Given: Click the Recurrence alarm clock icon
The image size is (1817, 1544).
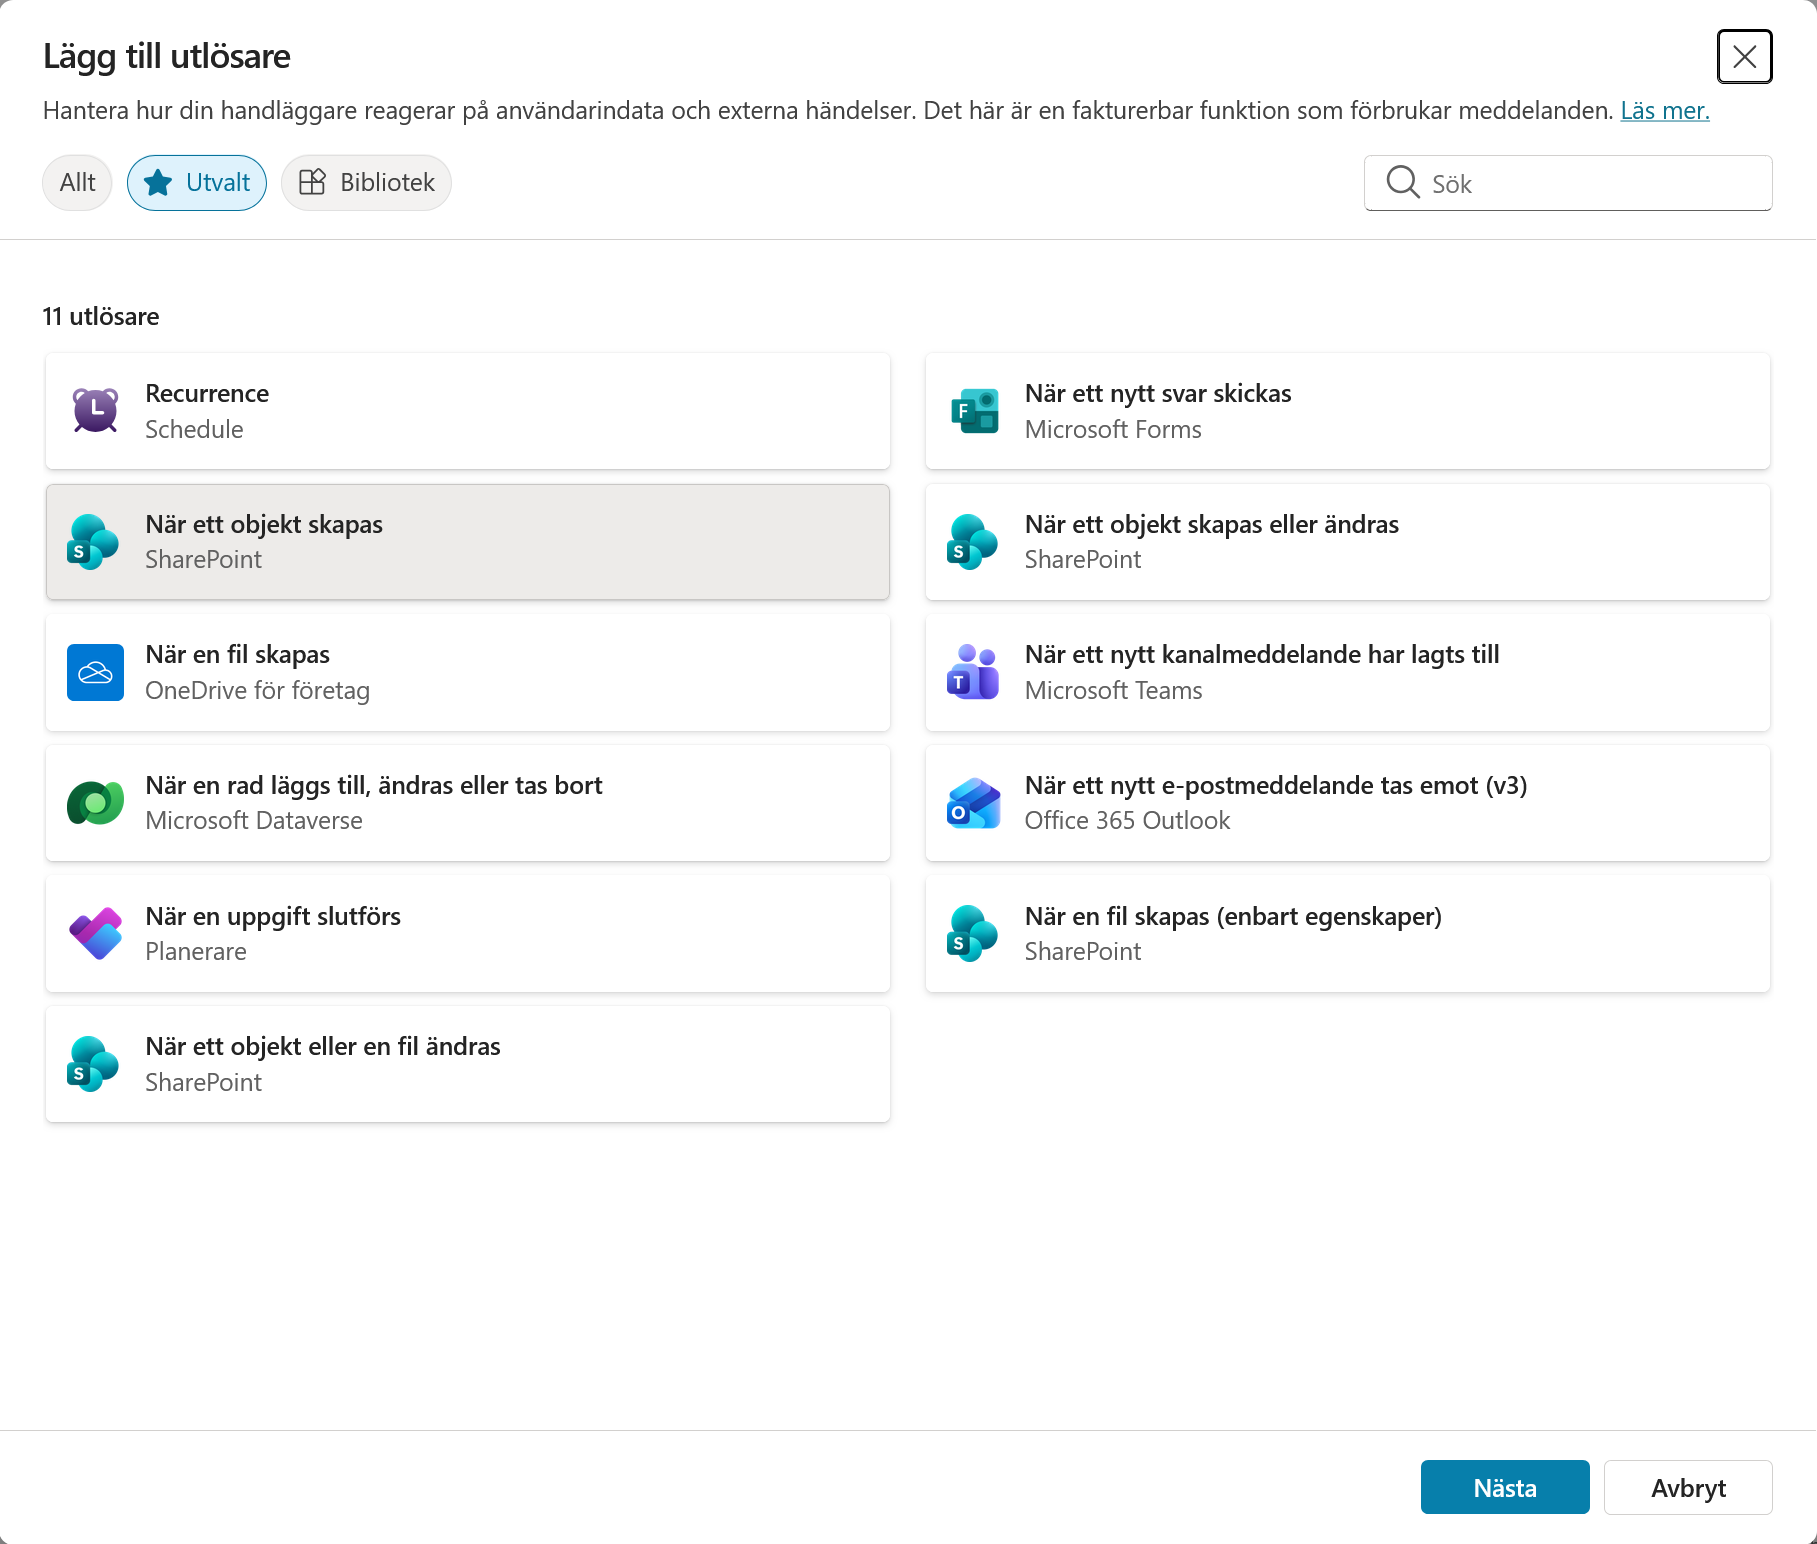Looking at the screenshot, I should click(x=95, y=411).
